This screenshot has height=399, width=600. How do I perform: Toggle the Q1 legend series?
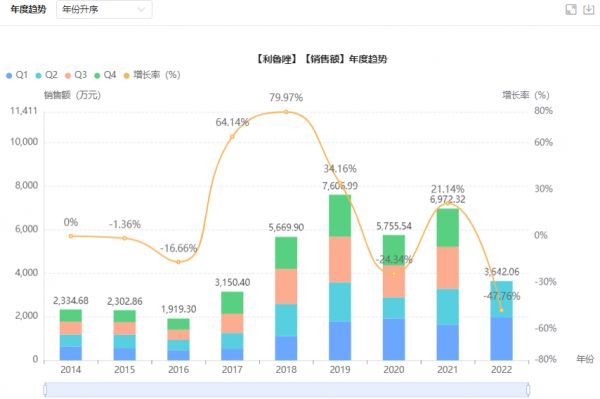[17, 75]
